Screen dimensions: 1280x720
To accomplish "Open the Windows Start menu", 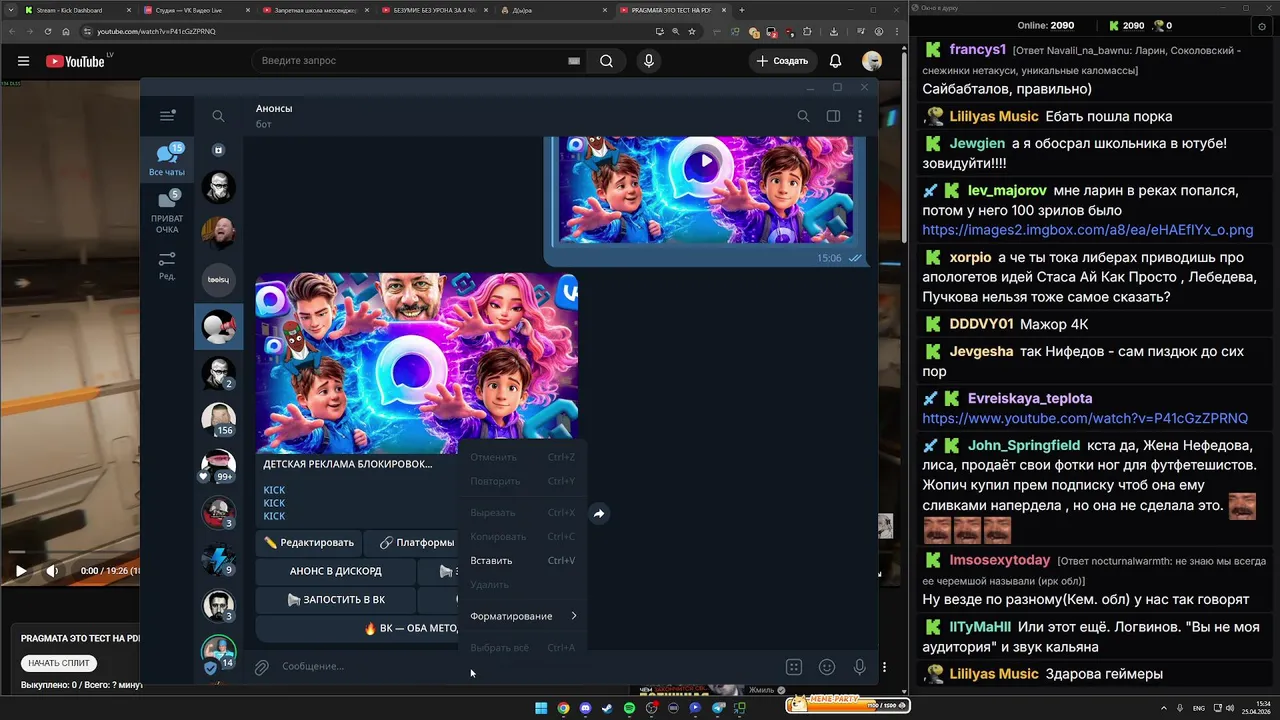I will point(541,708).
